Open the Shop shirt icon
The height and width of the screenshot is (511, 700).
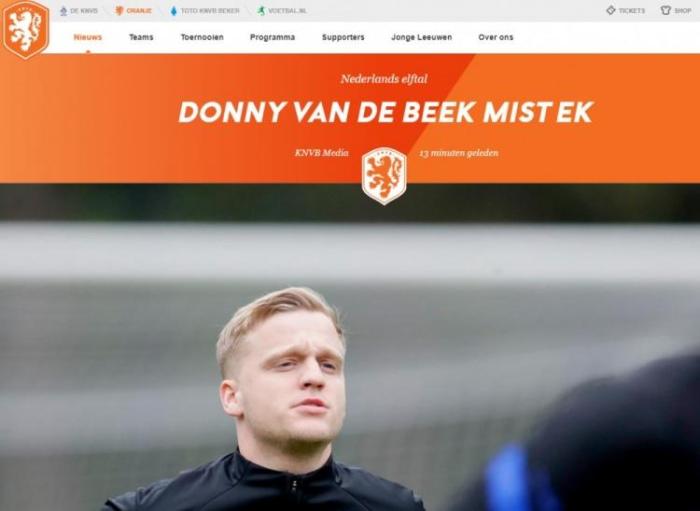tap(666, 10)
